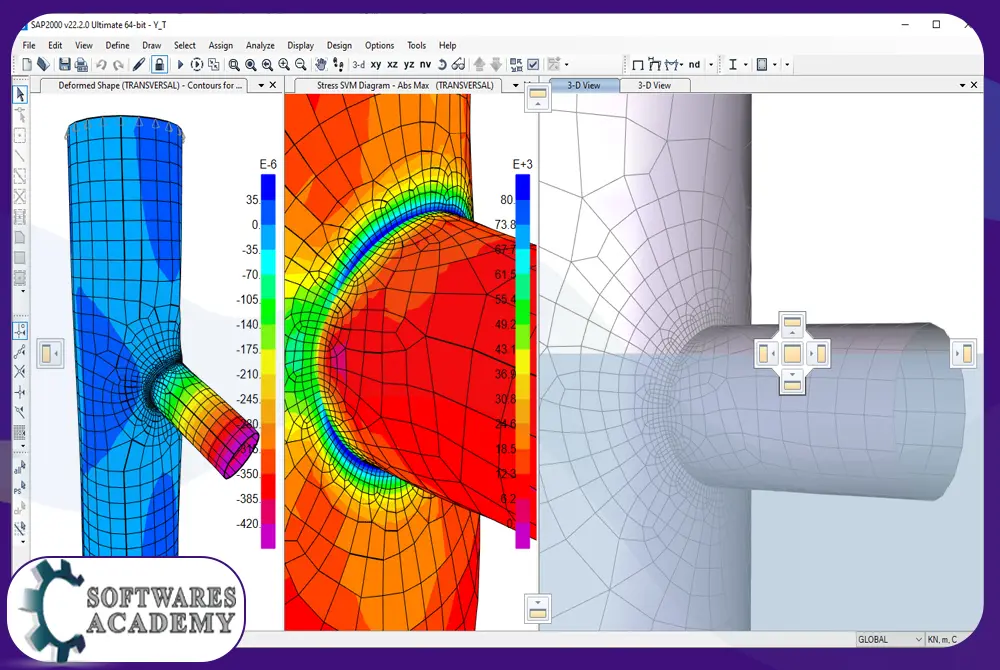
Task: Click the docking guide at the right edge
Action: click(x=964, y=353)
